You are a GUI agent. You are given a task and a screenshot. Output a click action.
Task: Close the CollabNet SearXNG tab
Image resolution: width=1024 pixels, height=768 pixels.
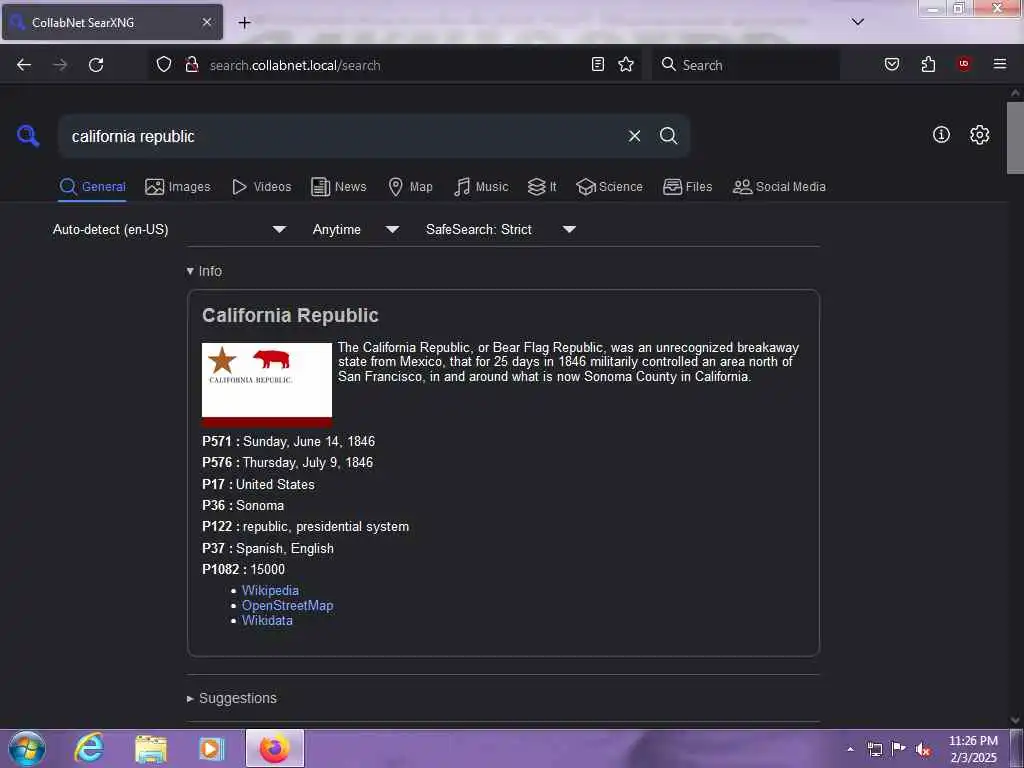207,22
